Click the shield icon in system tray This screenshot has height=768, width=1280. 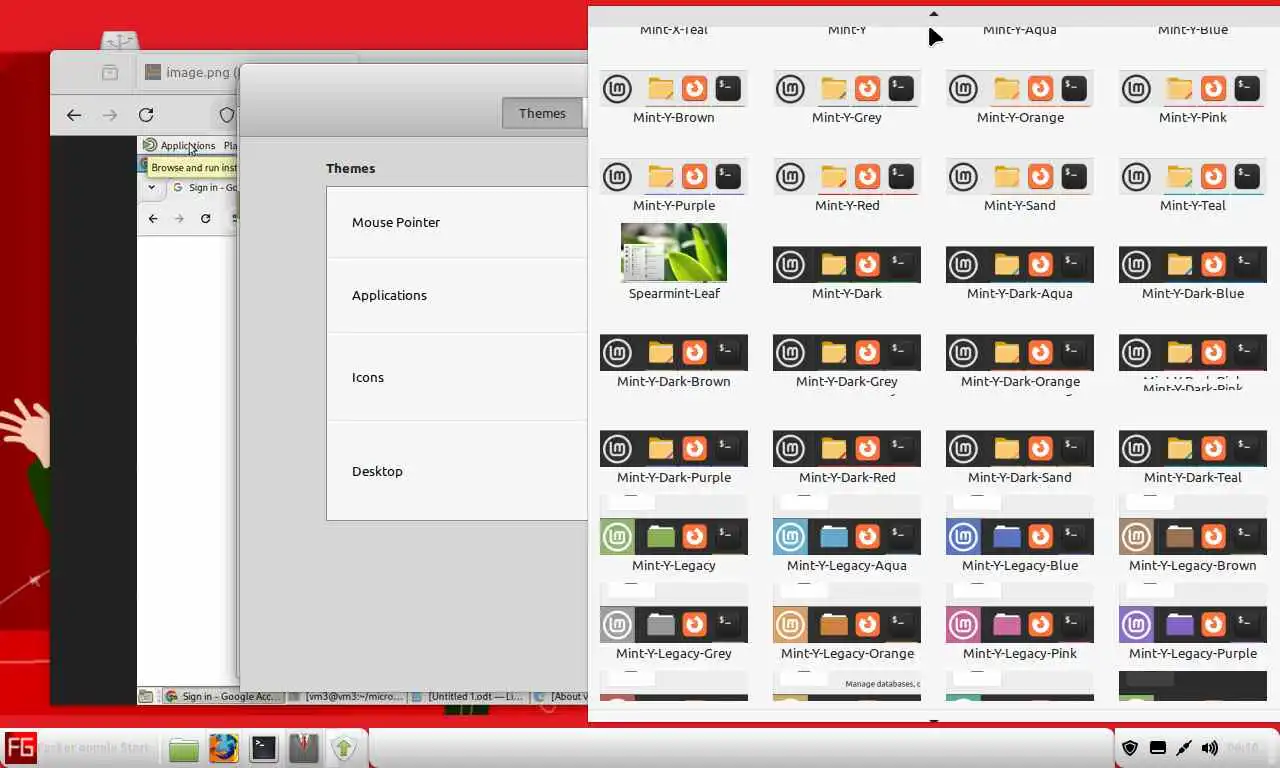[x=1131, y=748]
